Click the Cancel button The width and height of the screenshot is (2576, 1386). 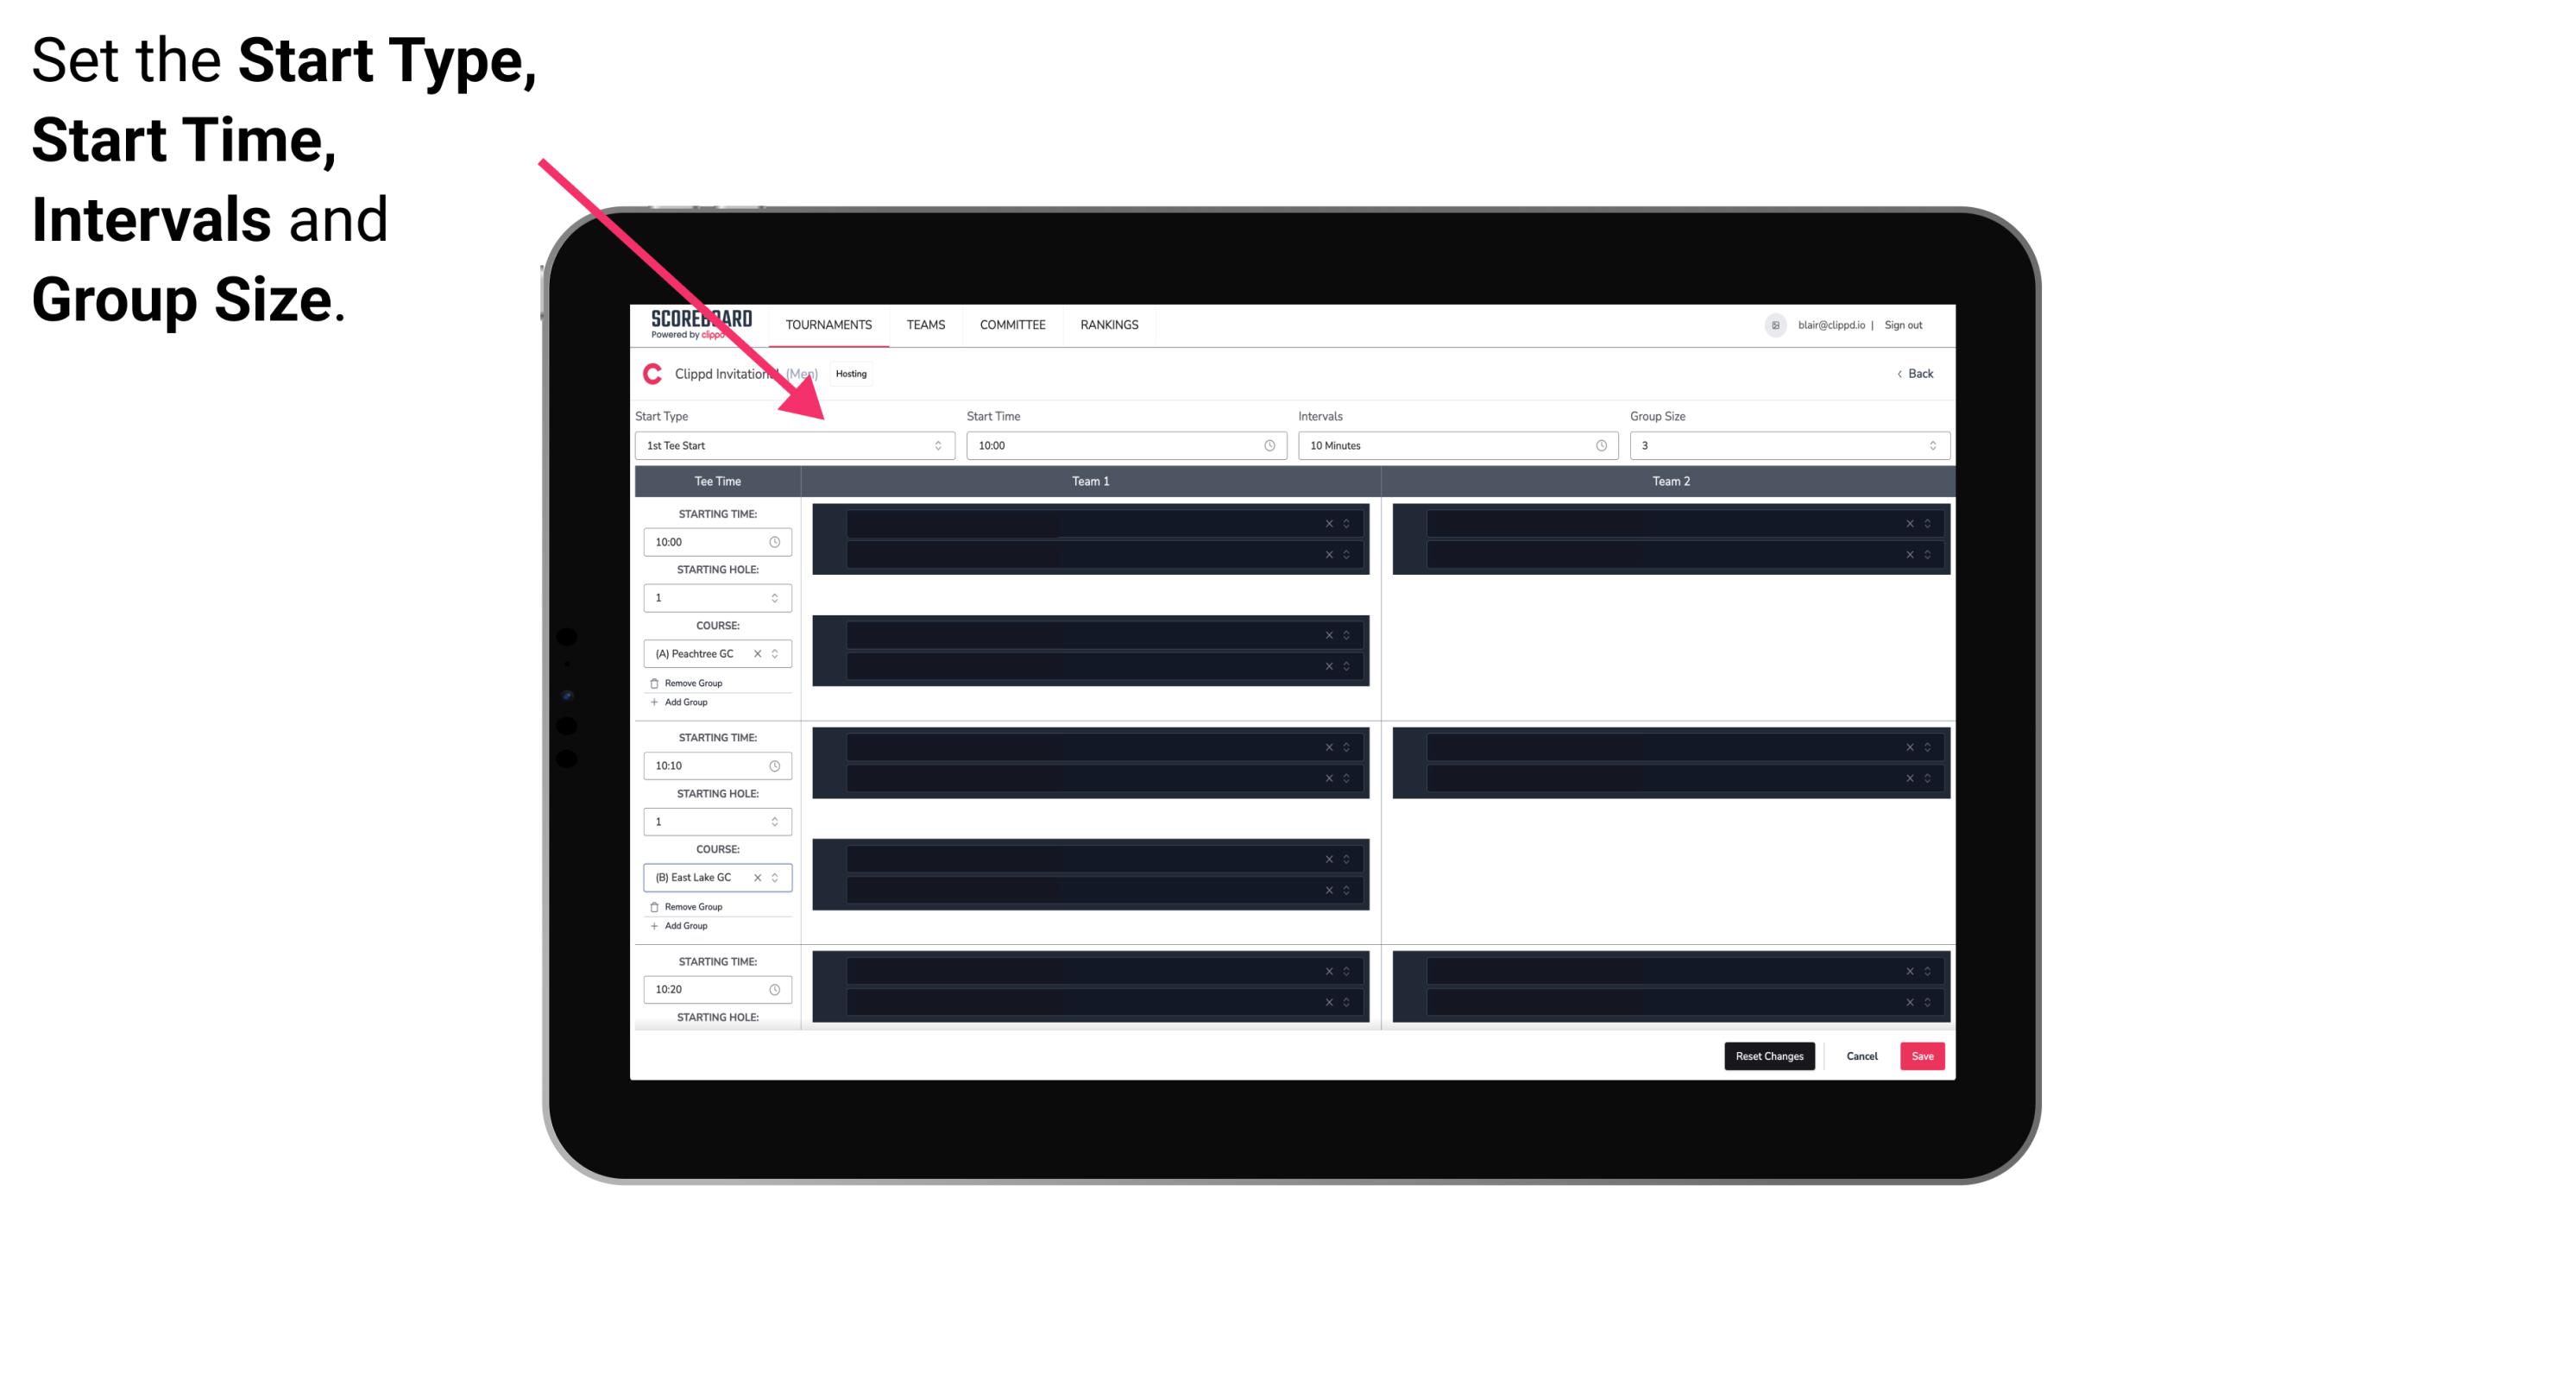coord(1863,1056)
